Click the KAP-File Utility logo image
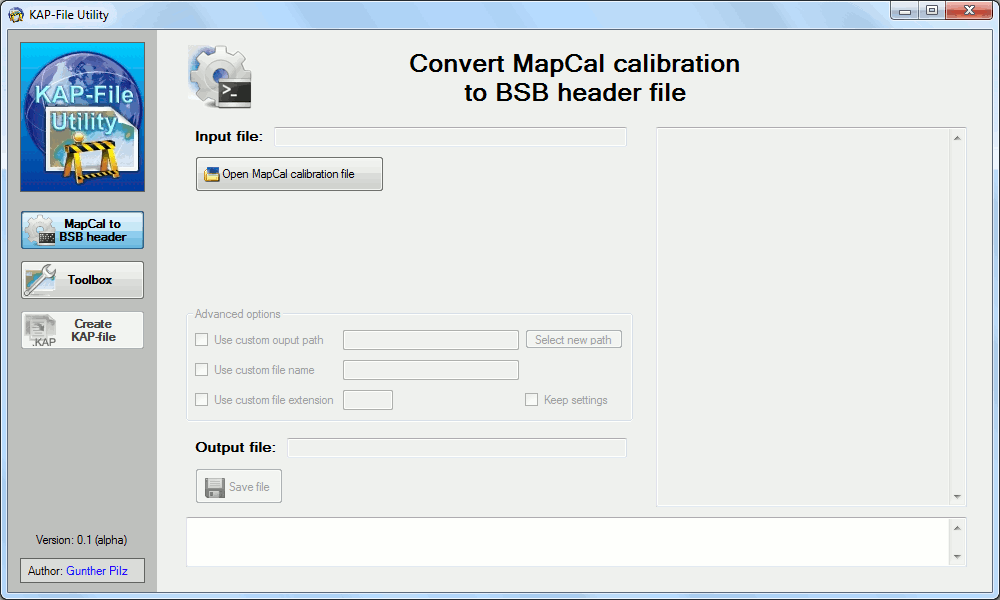Screen dimensions: 1000x600 [82, 117]
